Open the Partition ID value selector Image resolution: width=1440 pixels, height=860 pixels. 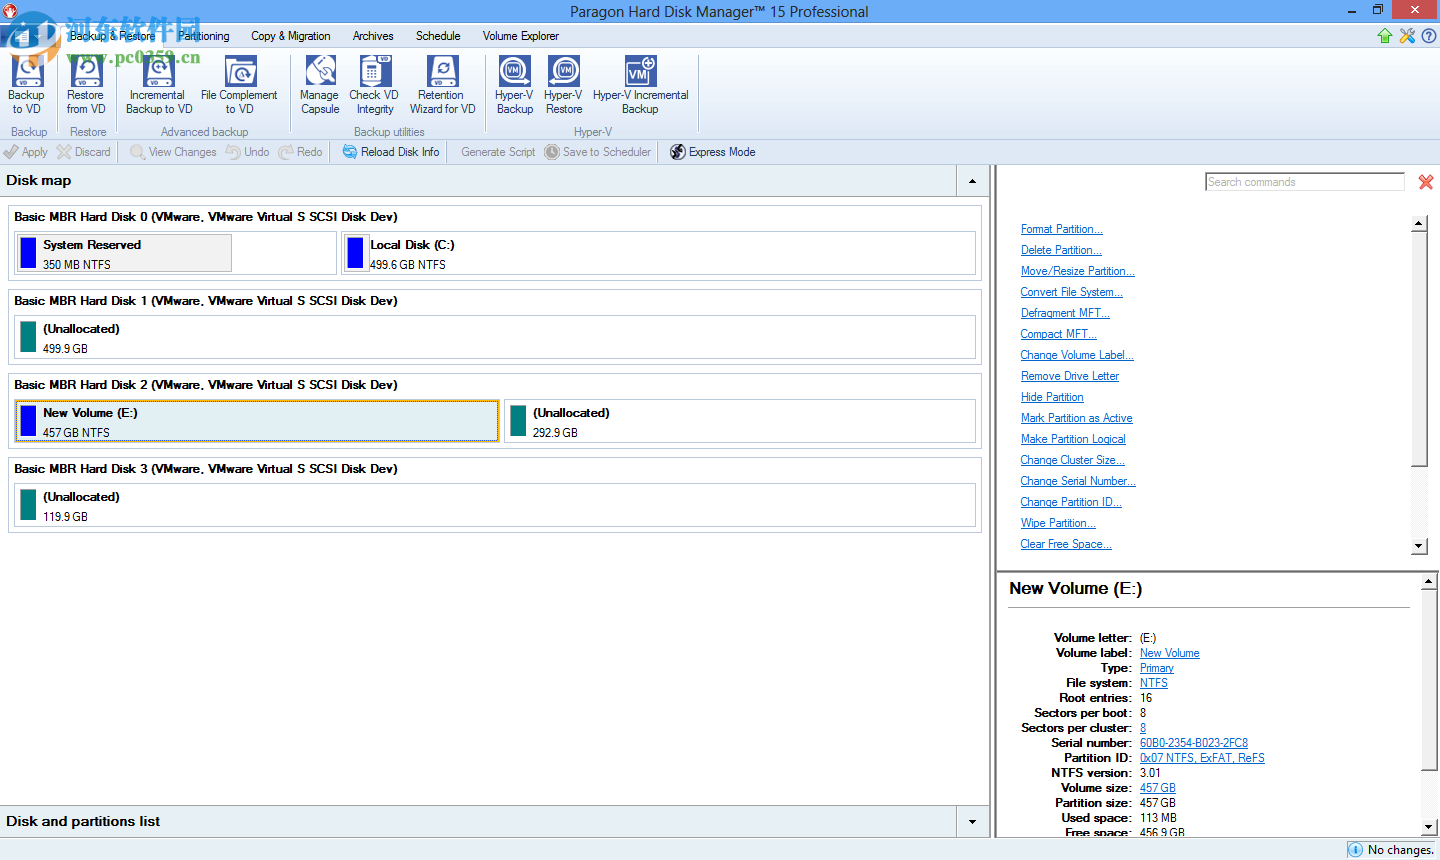[1202, 758]
